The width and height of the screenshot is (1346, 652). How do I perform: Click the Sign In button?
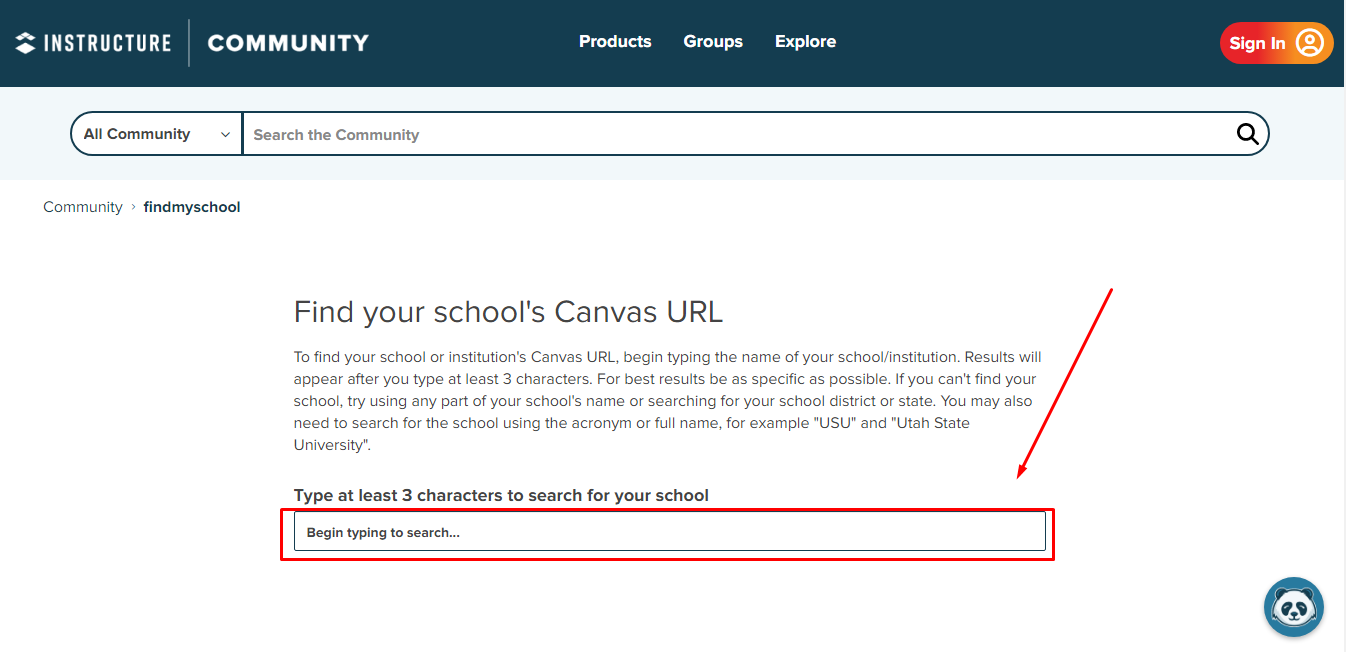click(x=1276, y=43)
